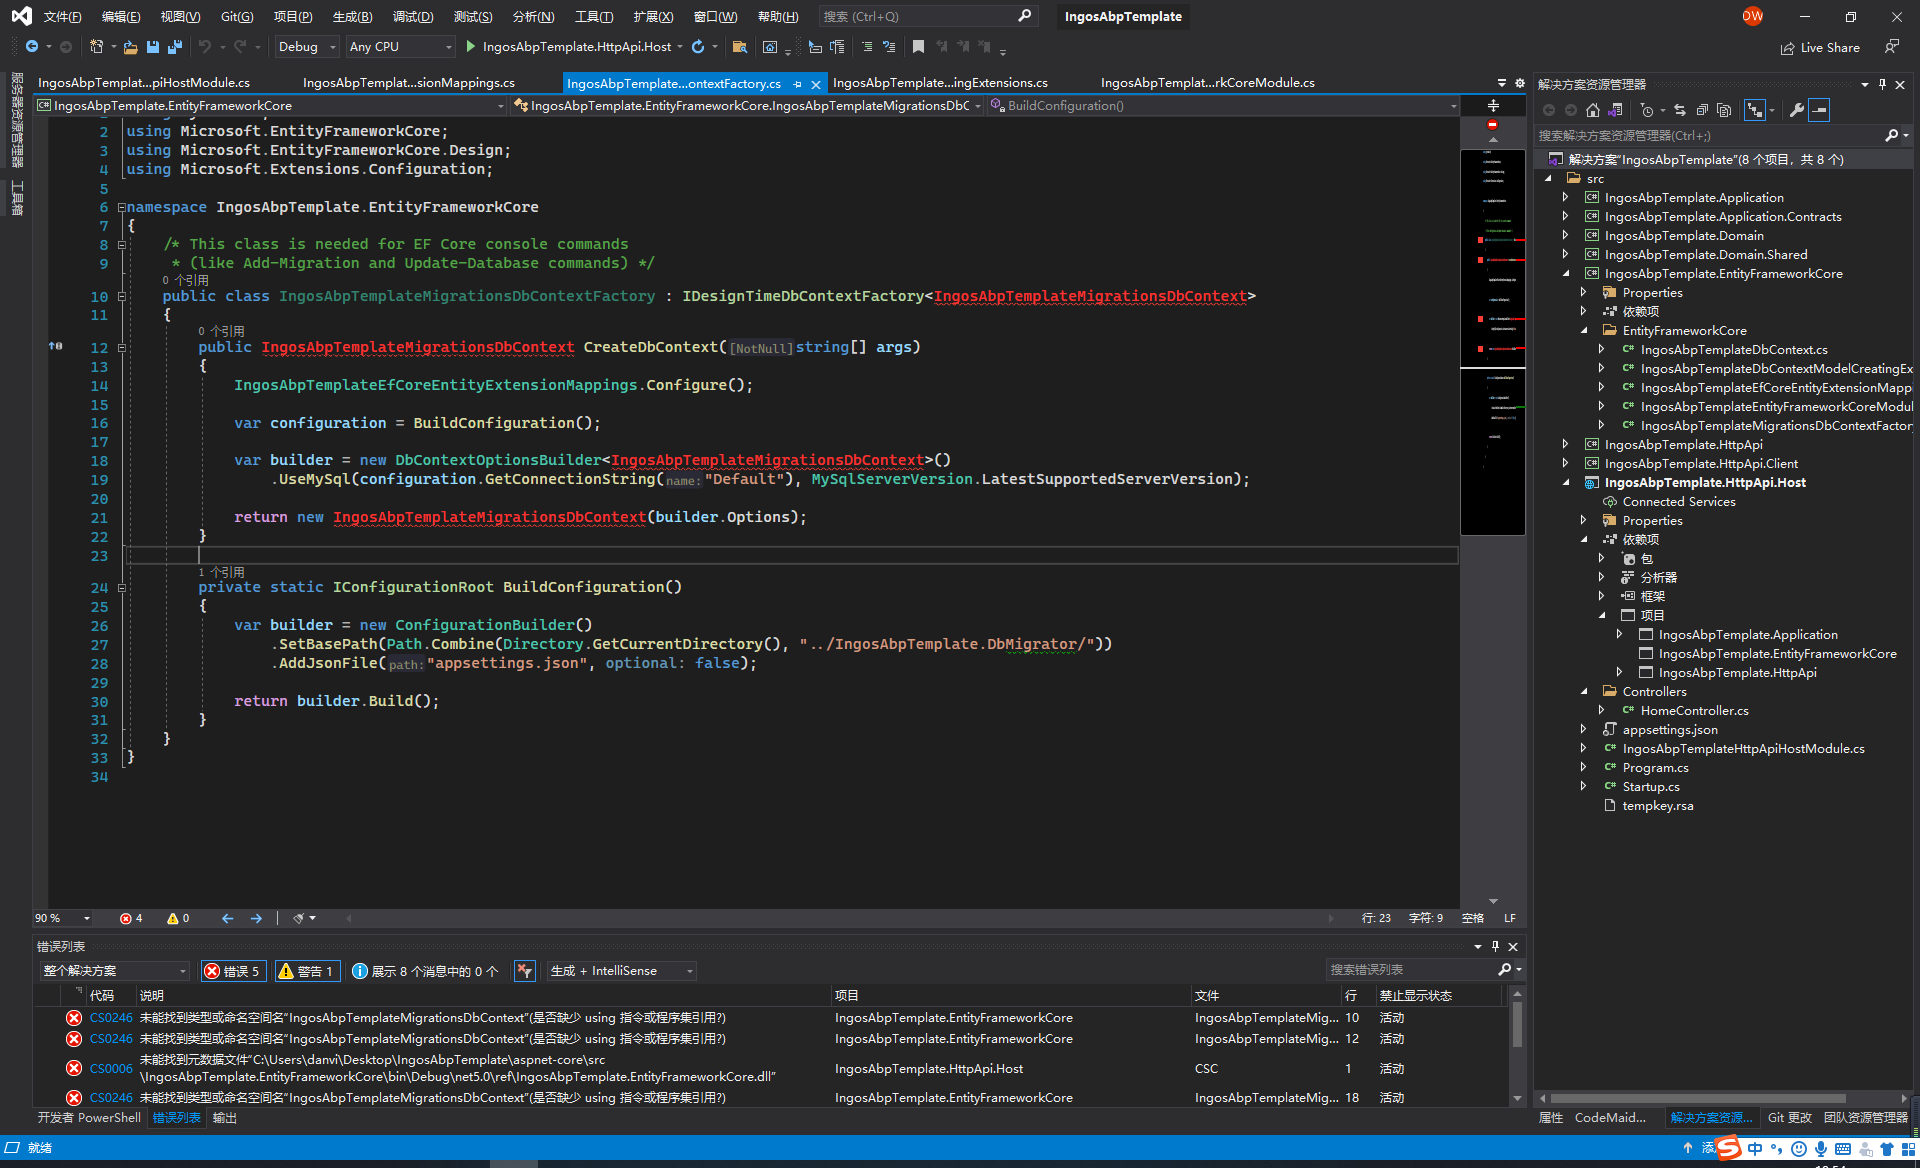This screenshot has width=1920, height=1168.
Task: Click the Show All Files icon
Action: point(1724,110)
